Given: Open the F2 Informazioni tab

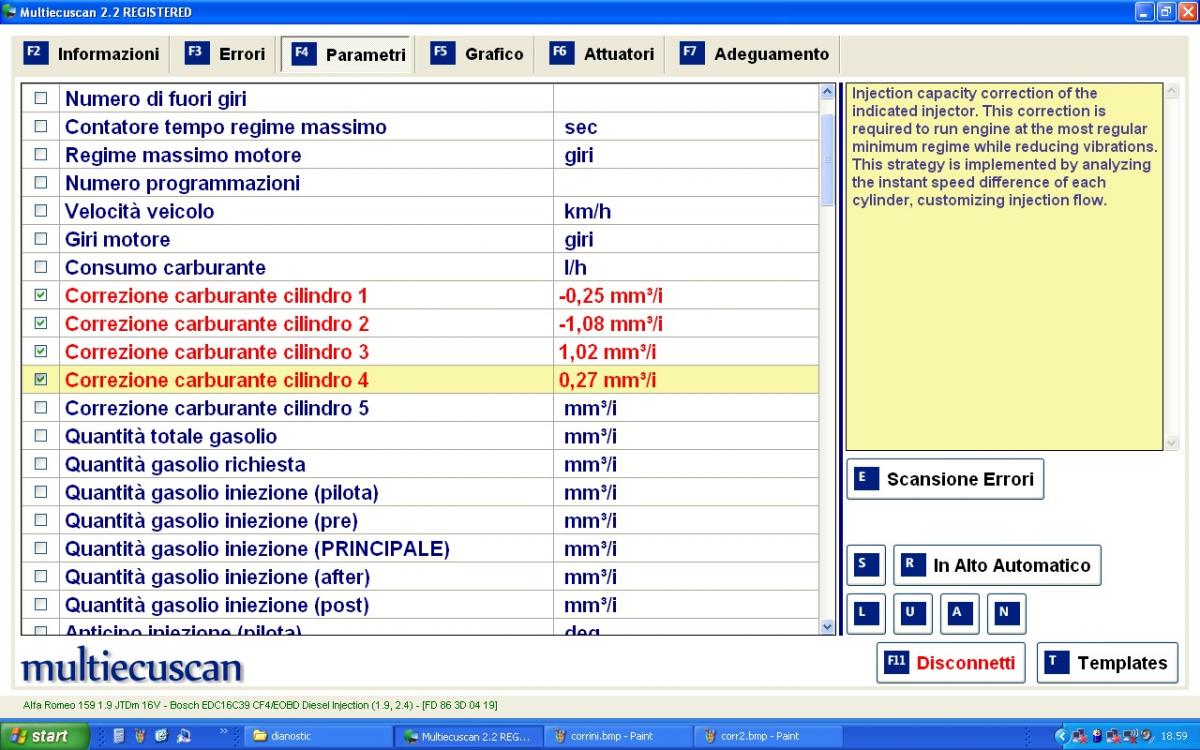Looking at the screenshot, I should point(91,54).
